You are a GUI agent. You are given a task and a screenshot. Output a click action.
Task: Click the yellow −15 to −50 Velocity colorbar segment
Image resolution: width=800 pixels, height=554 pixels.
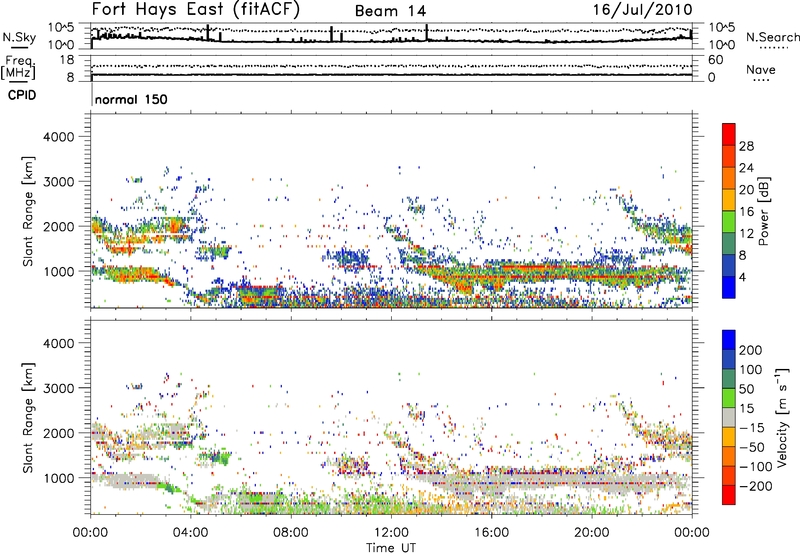(729, 437)
